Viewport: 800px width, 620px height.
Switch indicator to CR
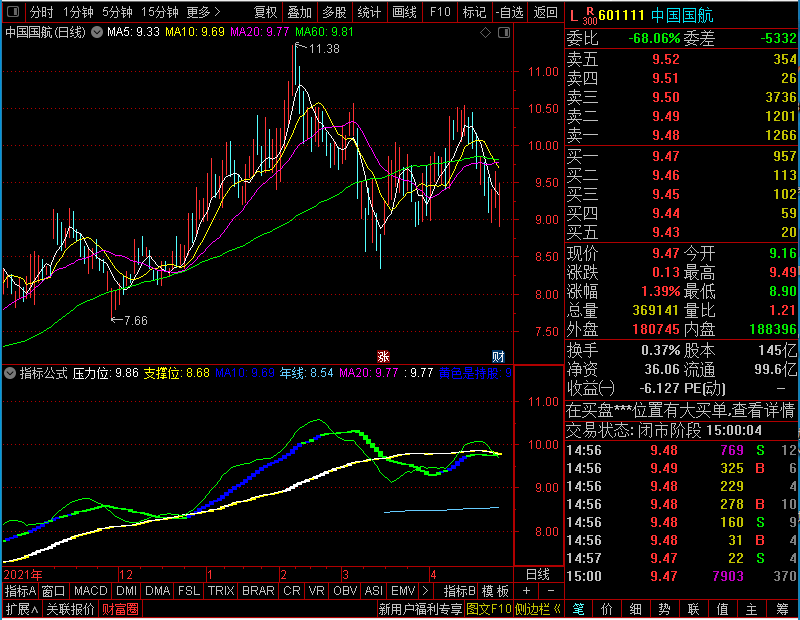292,591
